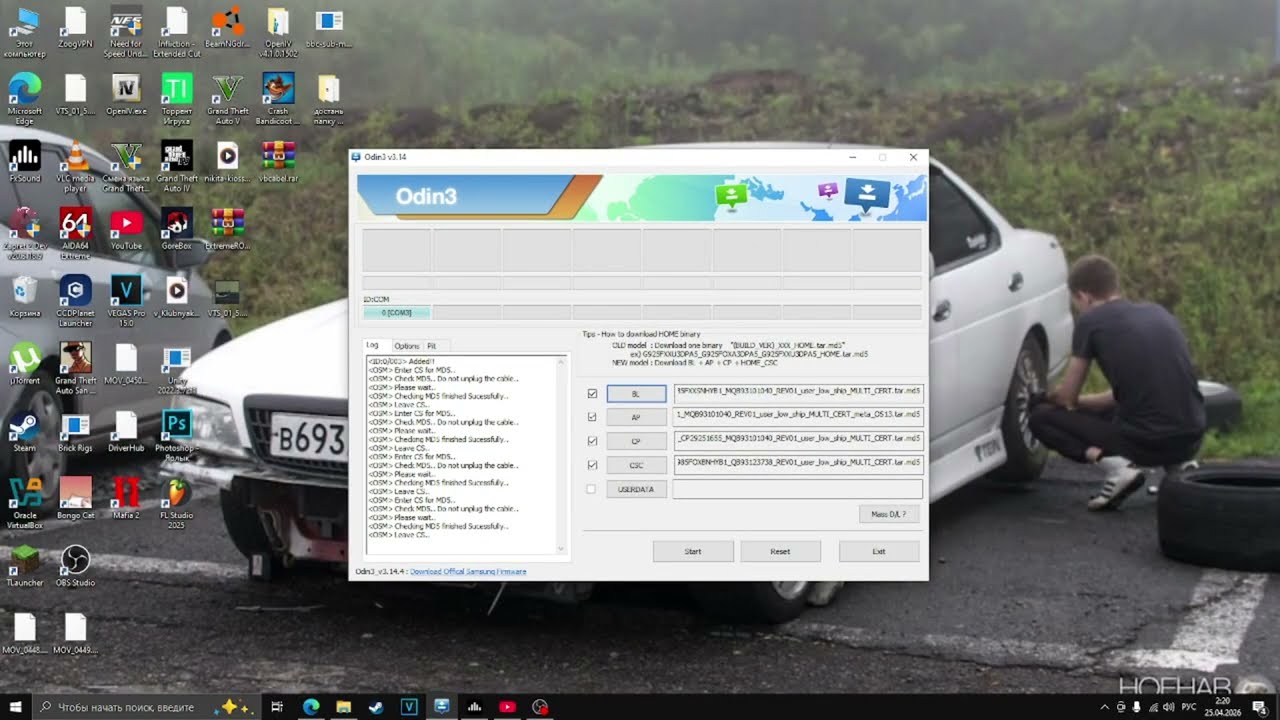Uncheck the BL checkbox in Odin3
Viewport: 1280px width, 720px height.
592,394
